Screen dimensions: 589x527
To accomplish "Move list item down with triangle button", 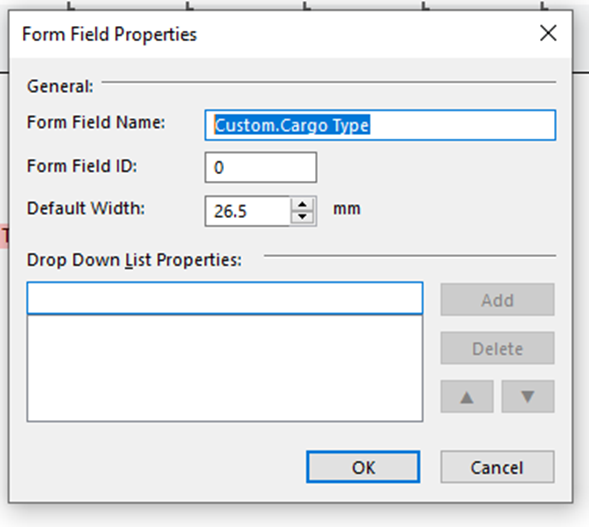I will [528, 397].
